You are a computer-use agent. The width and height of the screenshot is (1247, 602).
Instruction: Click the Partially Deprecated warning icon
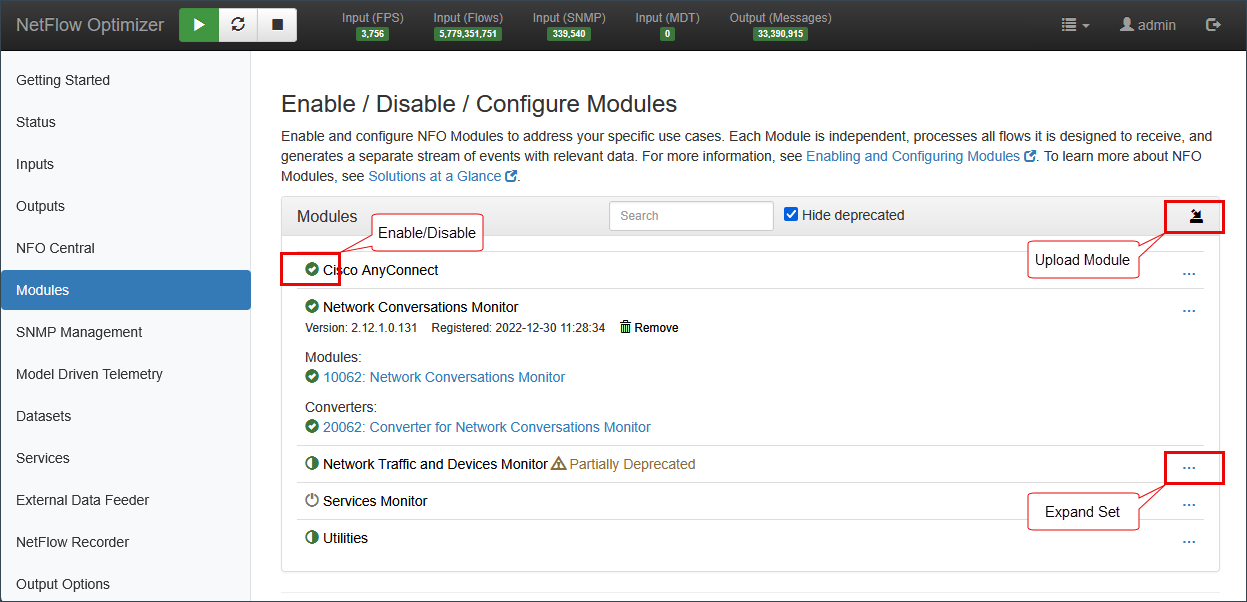point(559,464)
